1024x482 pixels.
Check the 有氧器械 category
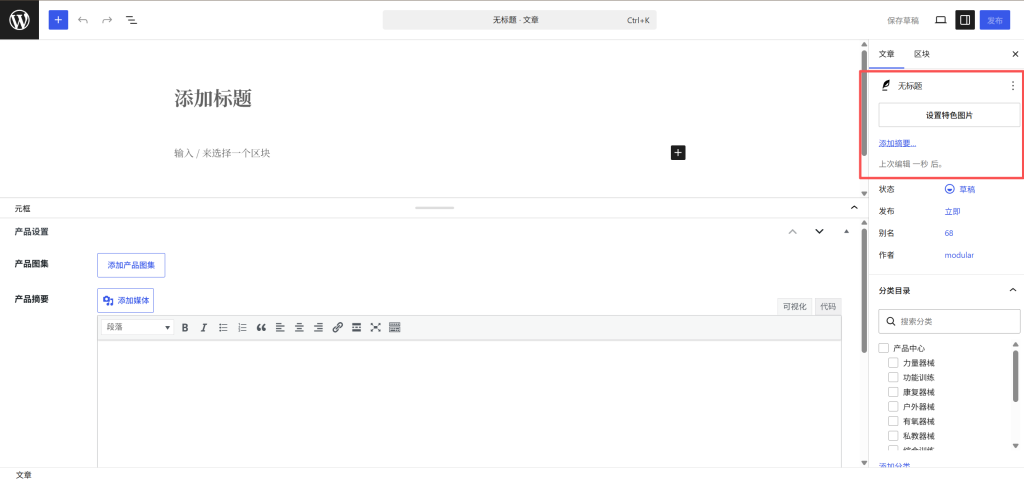(x=893, y=421)
